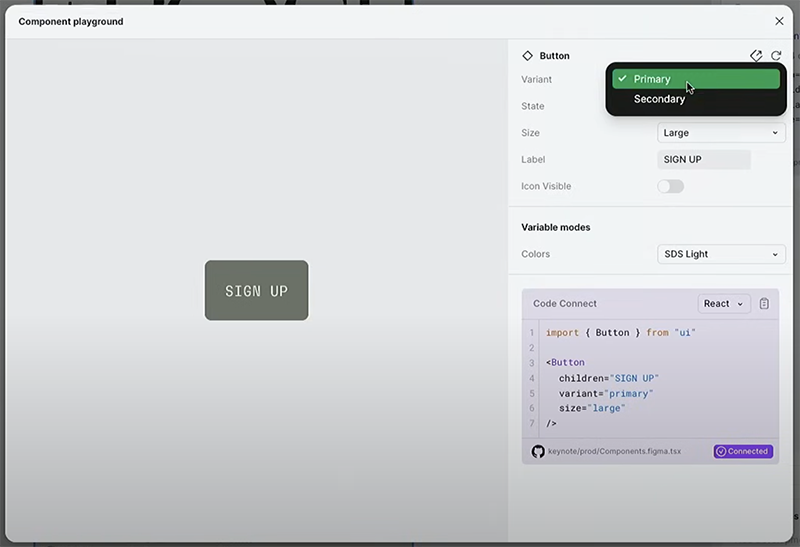Click the Button component name
The height and width of the screenshot is (547, 800).
555,56
